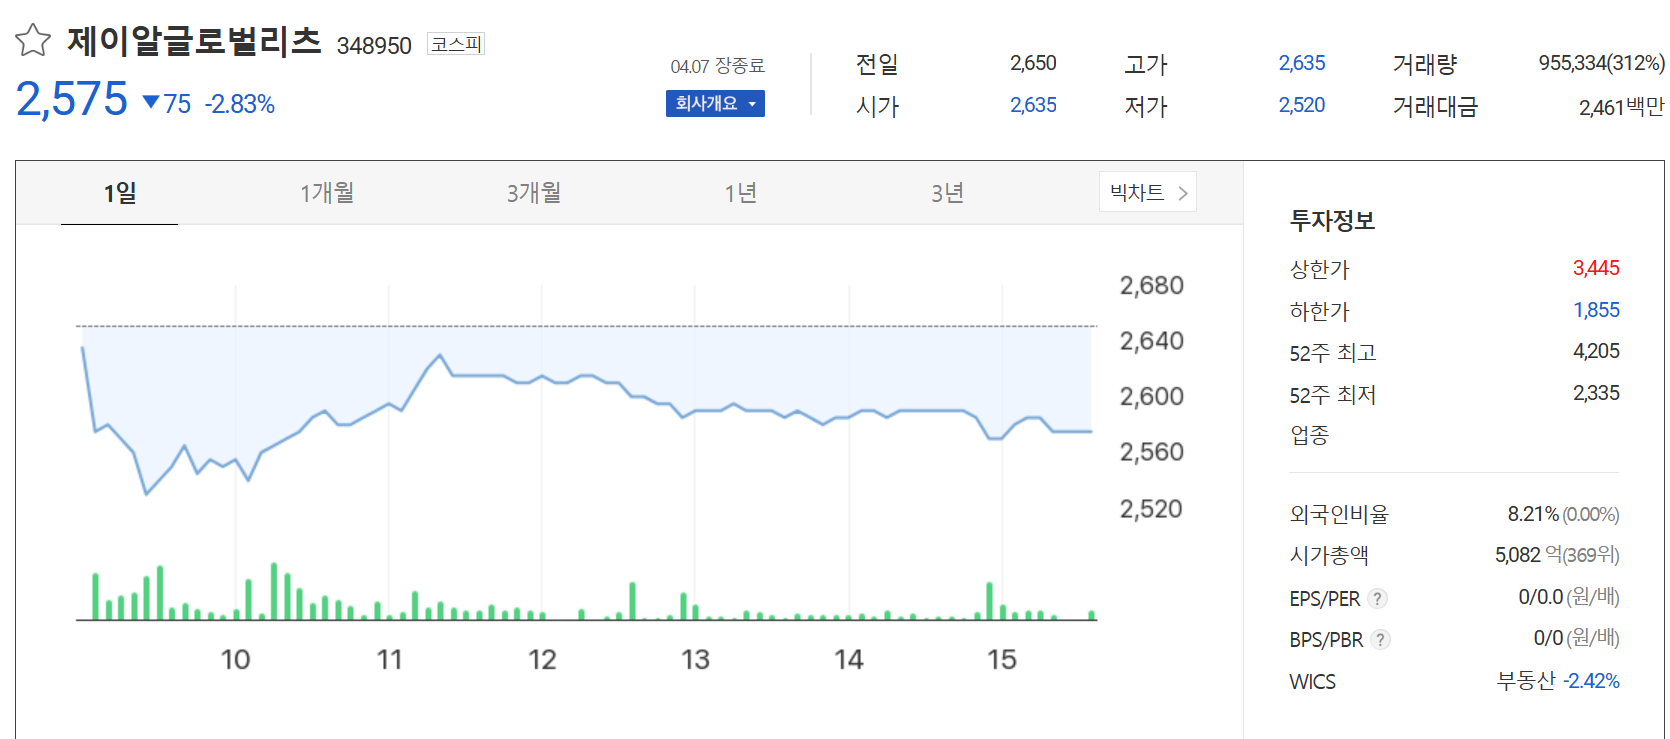The height and width of the screenshot is (739, 1670).
Task: Click the 시가 value 2,635
Action: (1033, 105)
